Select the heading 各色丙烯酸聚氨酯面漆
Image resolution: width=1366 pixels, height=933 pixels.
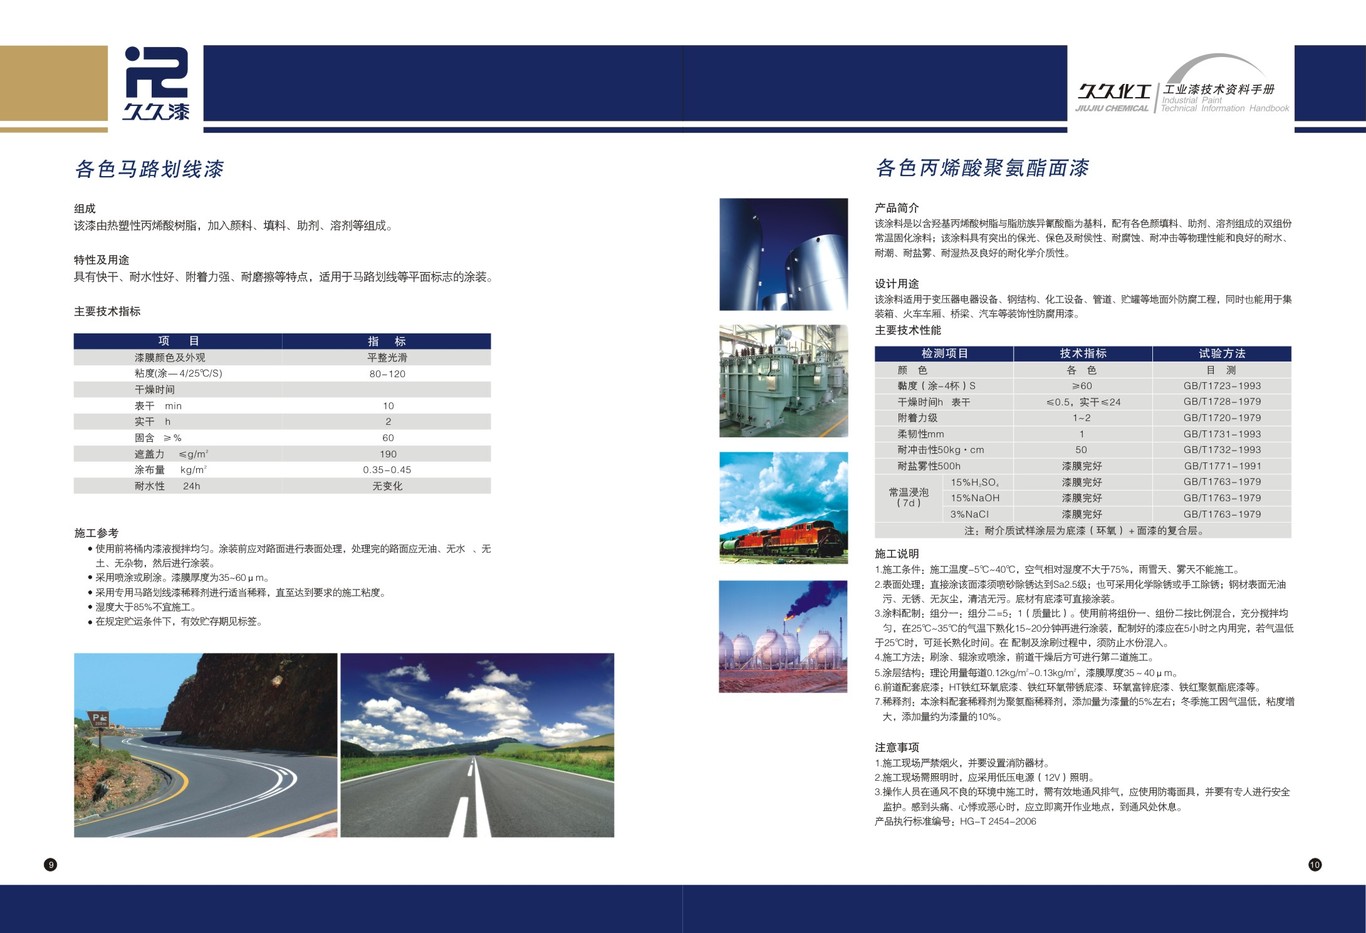coord(982,168)
